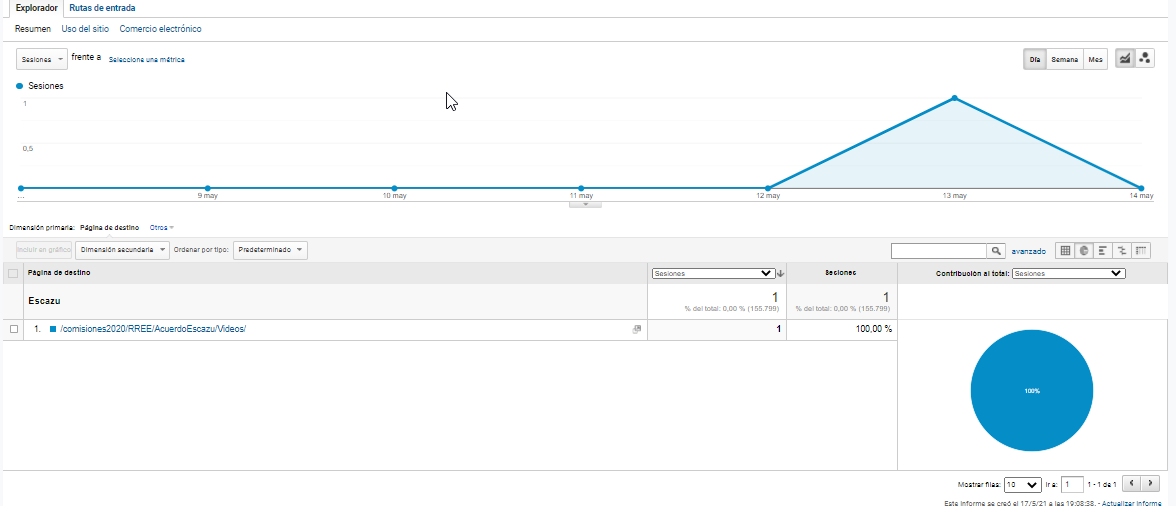Set chart granularity to Semana
This screenshot has width=1176, height=506.
click(1065, 59)
